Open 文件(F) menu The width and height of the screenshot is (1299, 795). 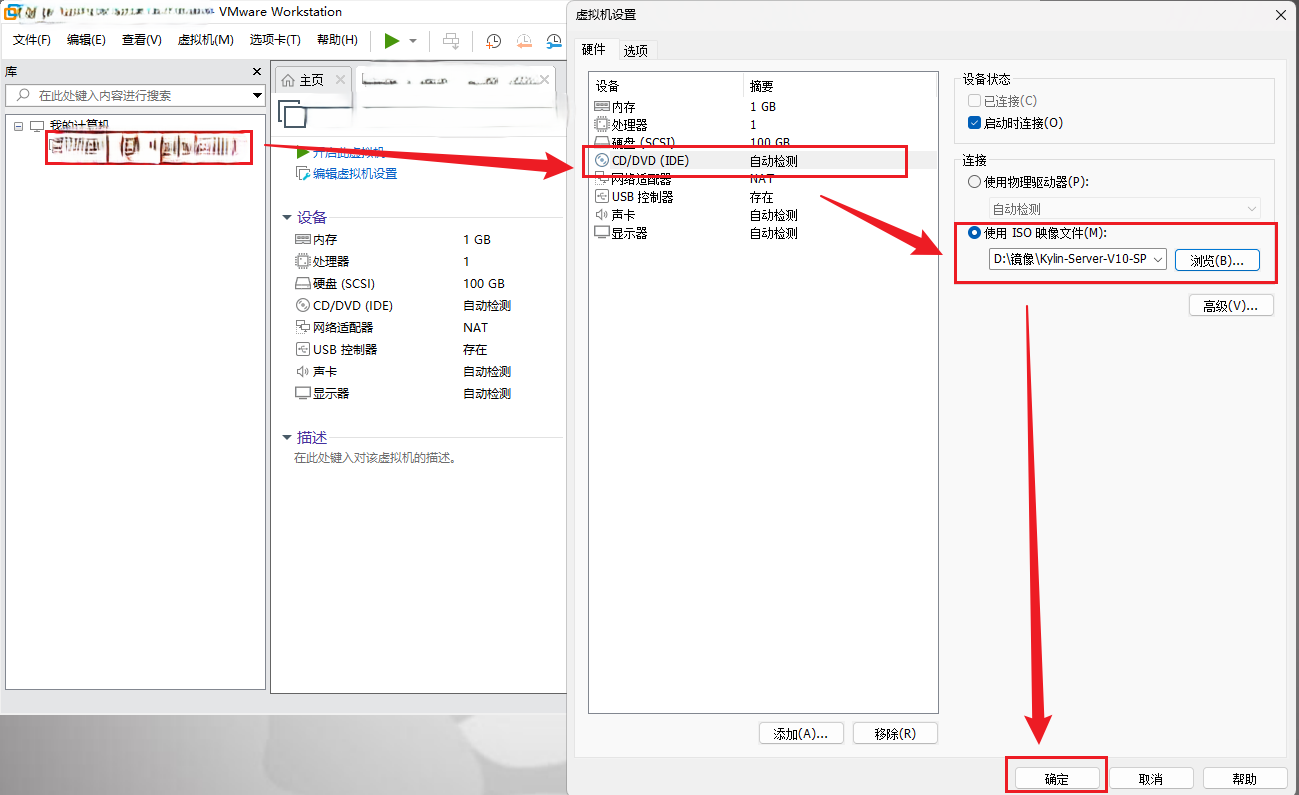pyautogui.click(x=32, y=40)
